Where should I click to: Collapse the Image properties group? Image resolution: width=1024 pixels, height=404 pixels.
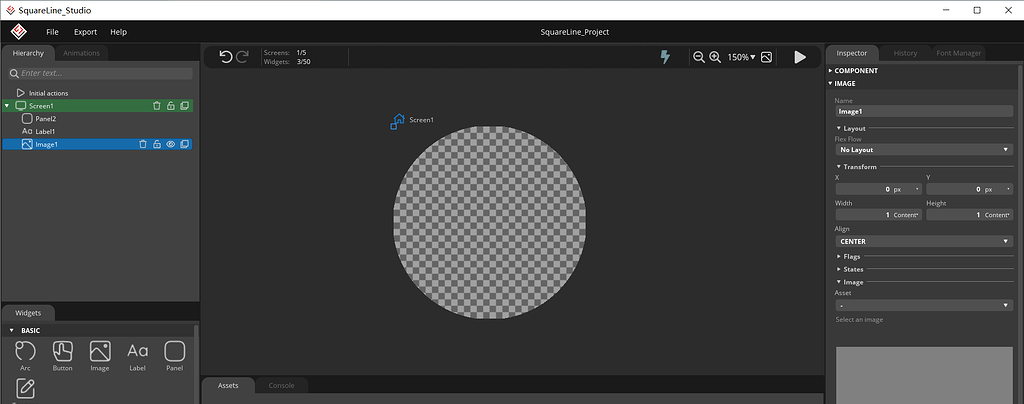839,283
